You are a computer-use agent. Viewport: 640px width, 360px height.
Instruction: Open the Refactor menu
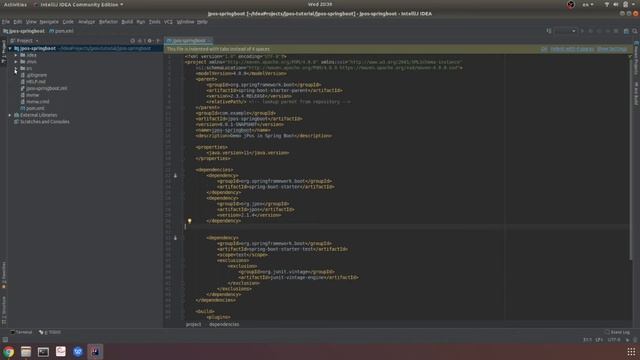108,22
